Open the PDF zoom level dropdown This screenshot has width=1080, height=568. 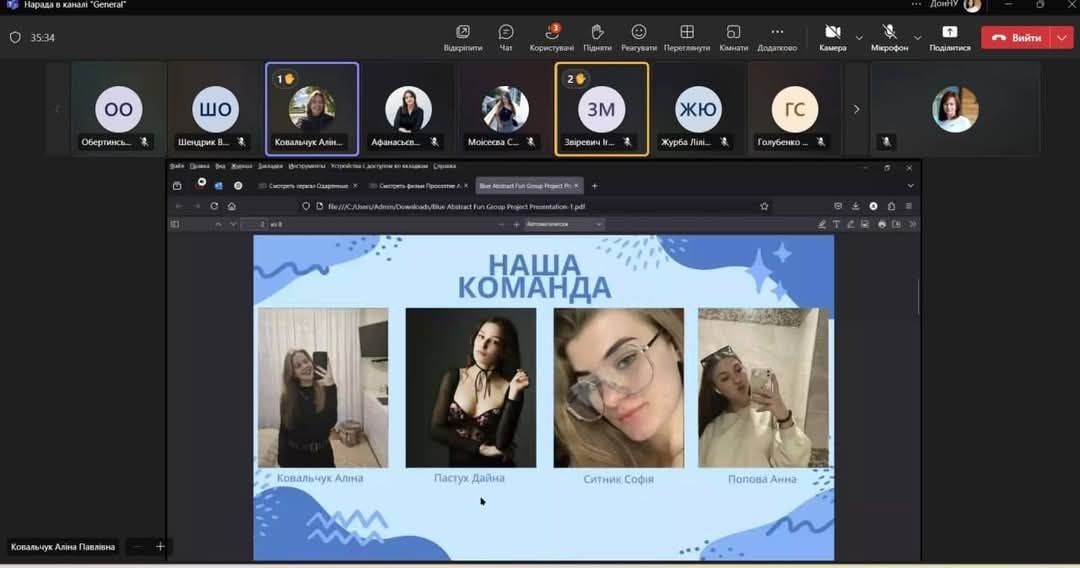click(564, 224)
